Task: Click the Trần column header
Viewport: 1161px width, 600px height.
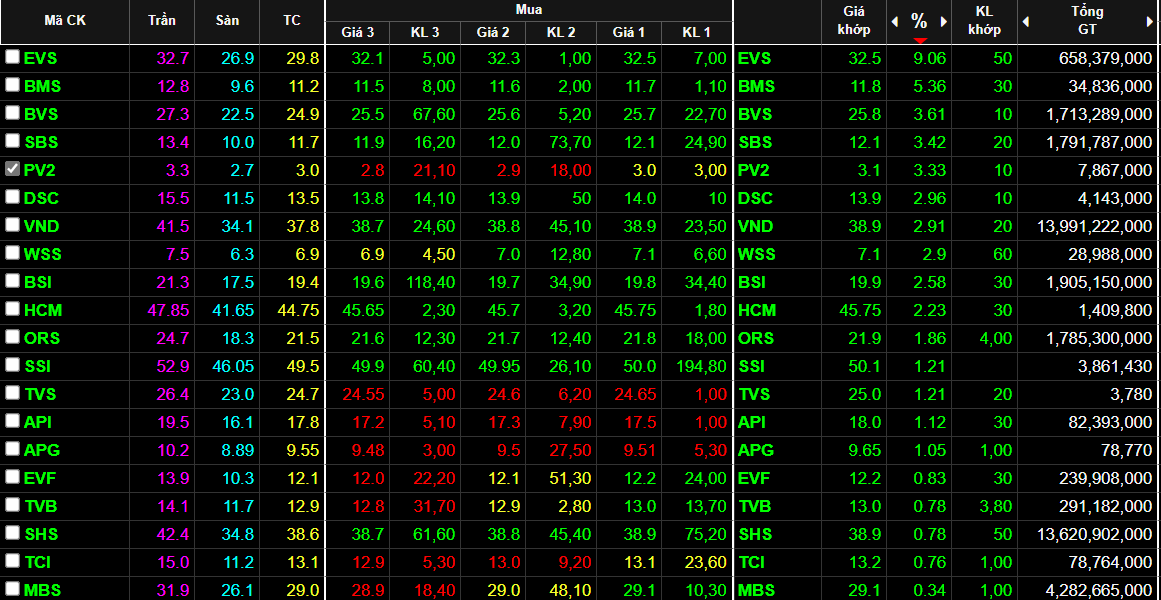Action: point(161,21)
